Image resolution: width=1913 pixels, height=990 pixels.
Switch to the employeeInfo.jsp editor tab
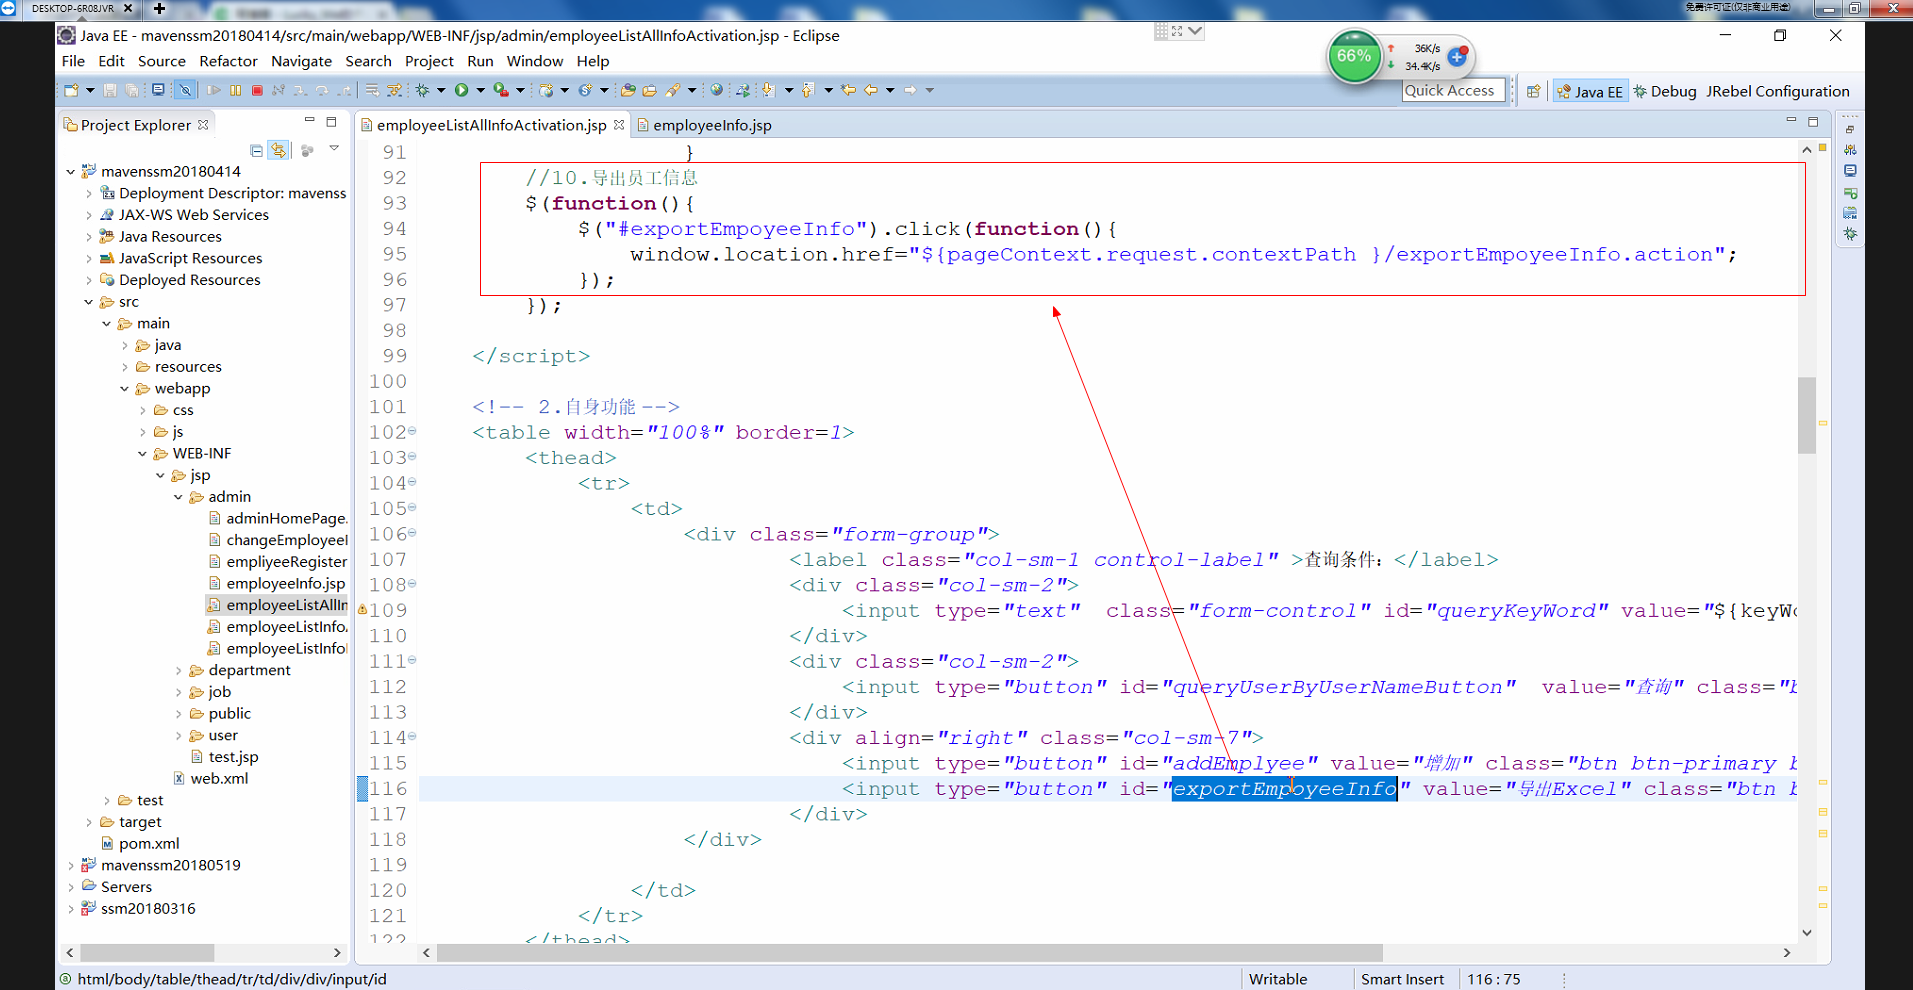(704, 125)
